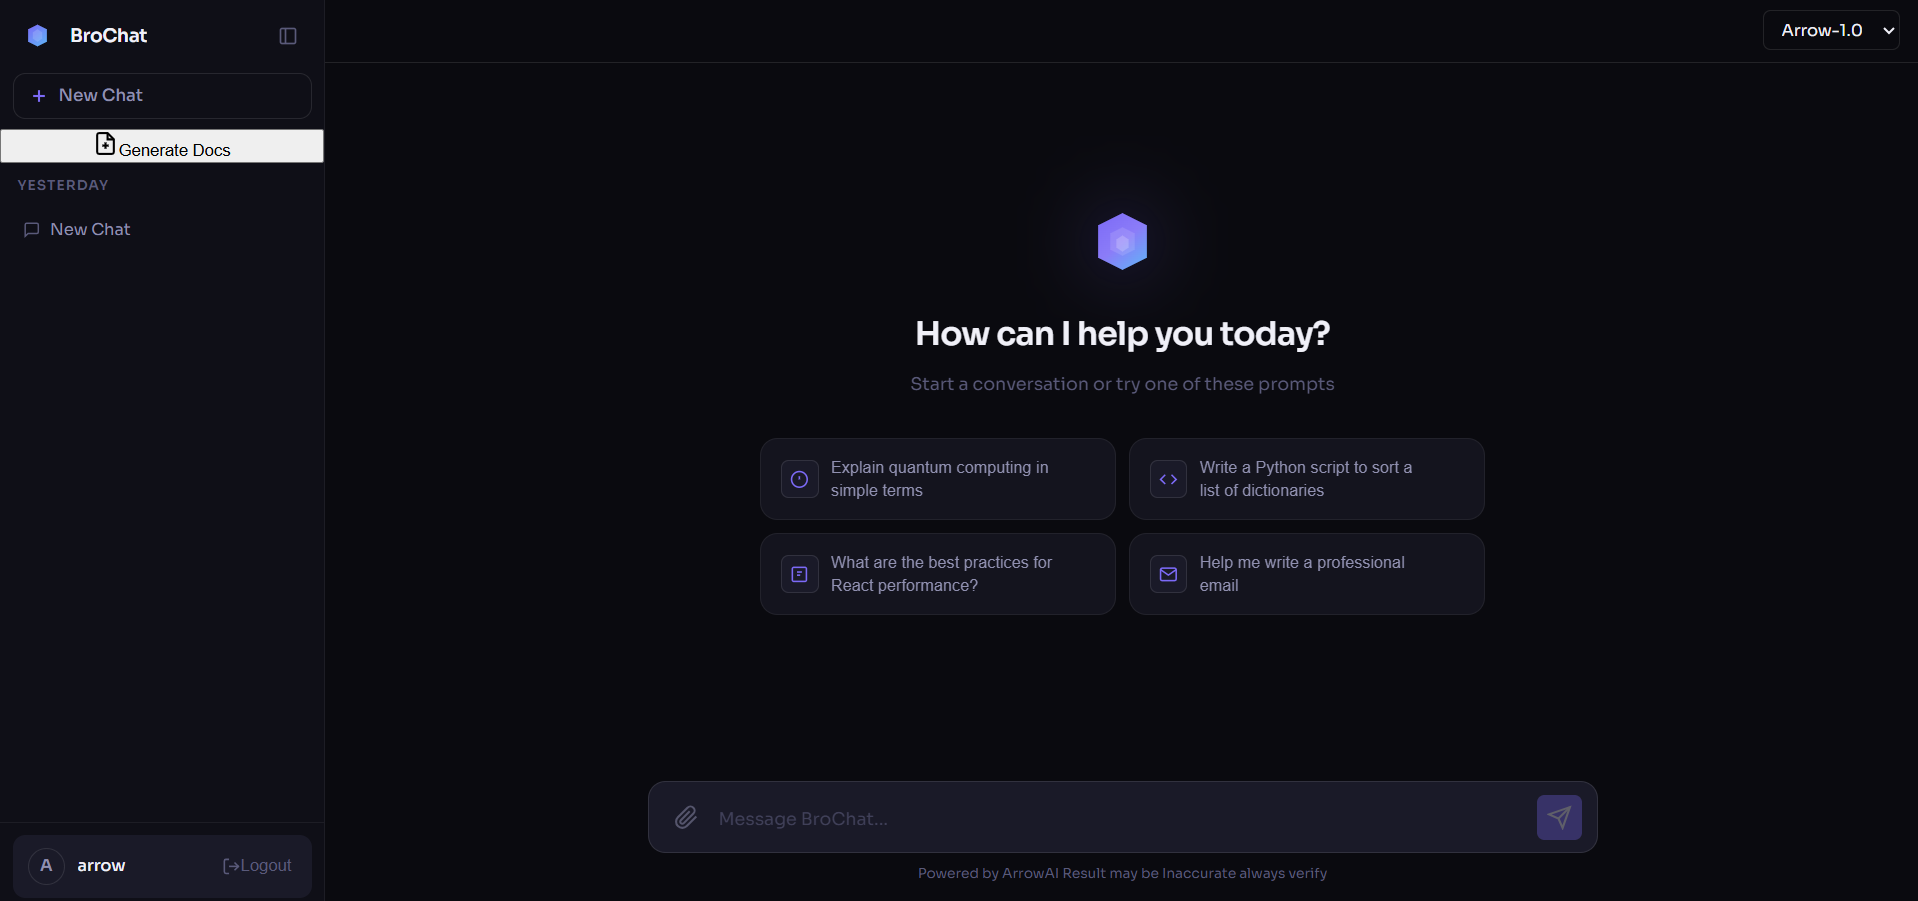Click the arrow user avatar
1918x901 pixels.
point(46,866)
